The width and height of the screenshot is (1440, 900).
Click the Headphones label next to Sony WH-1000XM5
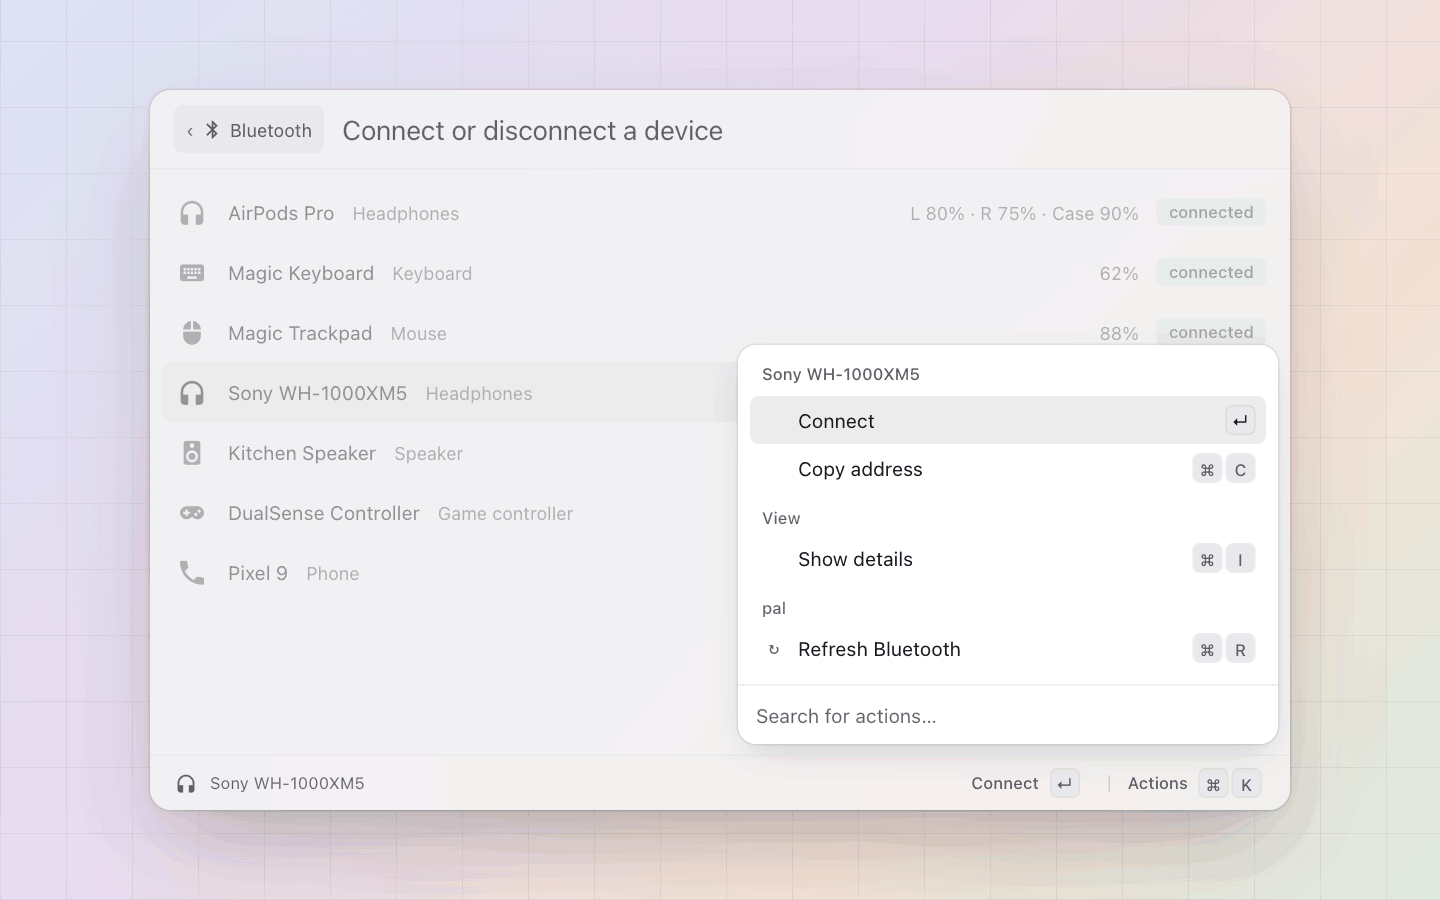pos(479,394)
